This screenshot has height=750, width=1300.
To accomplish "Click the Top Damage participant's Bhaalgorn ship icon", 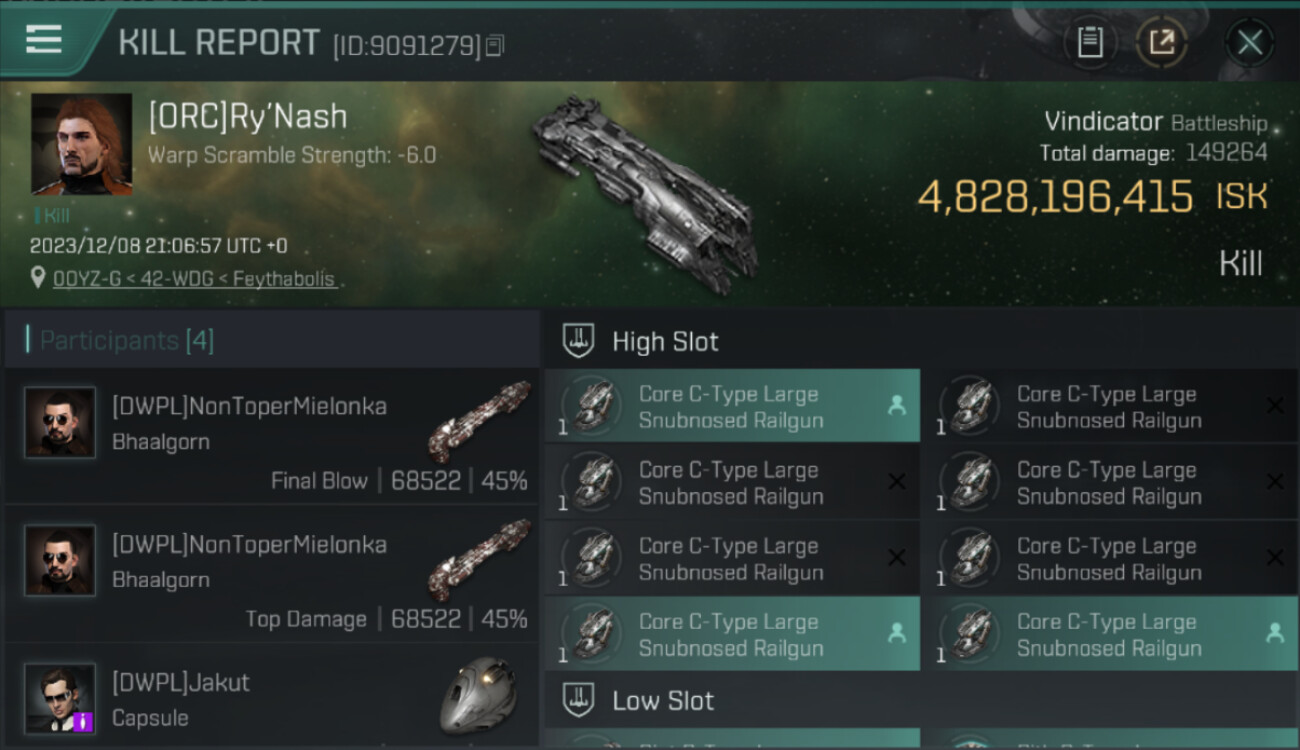I will pos(479,560).
